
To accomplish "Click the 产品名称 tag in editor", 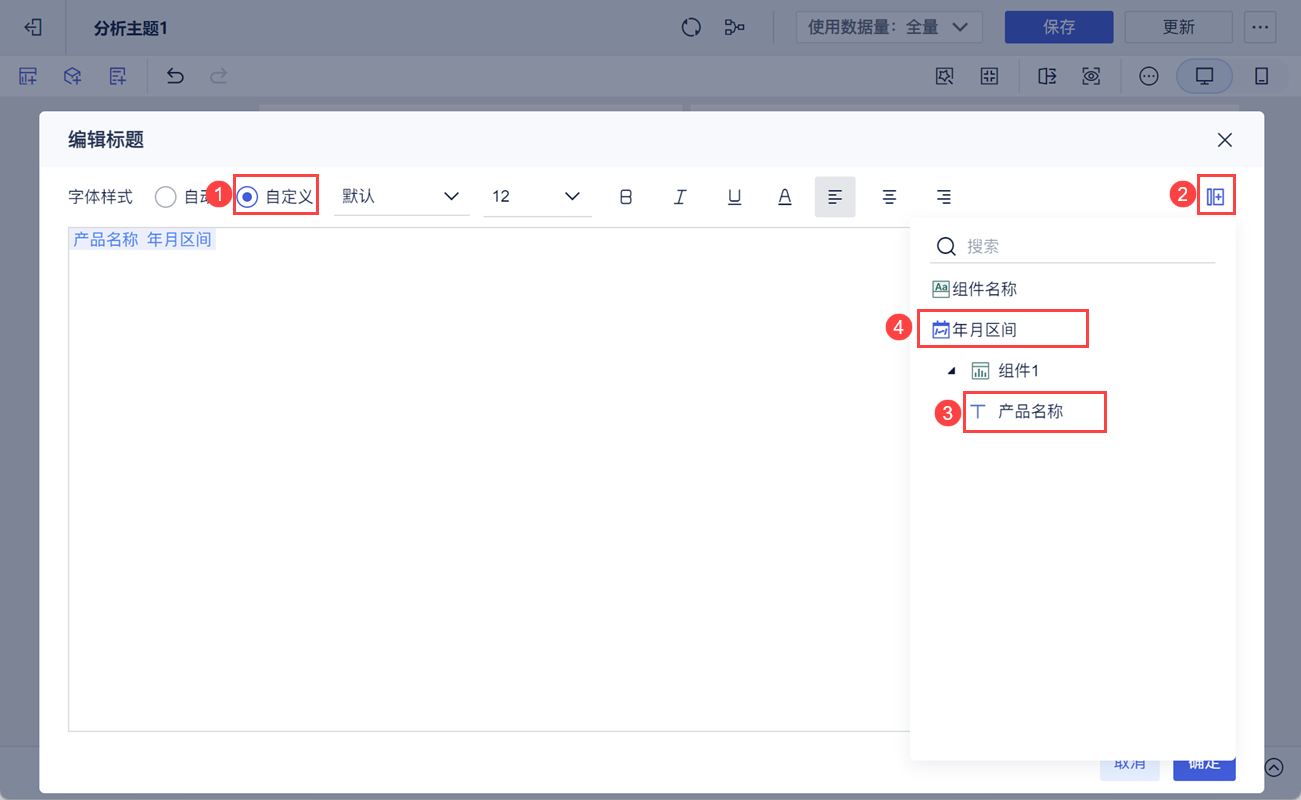I will [x=106, y=240].
